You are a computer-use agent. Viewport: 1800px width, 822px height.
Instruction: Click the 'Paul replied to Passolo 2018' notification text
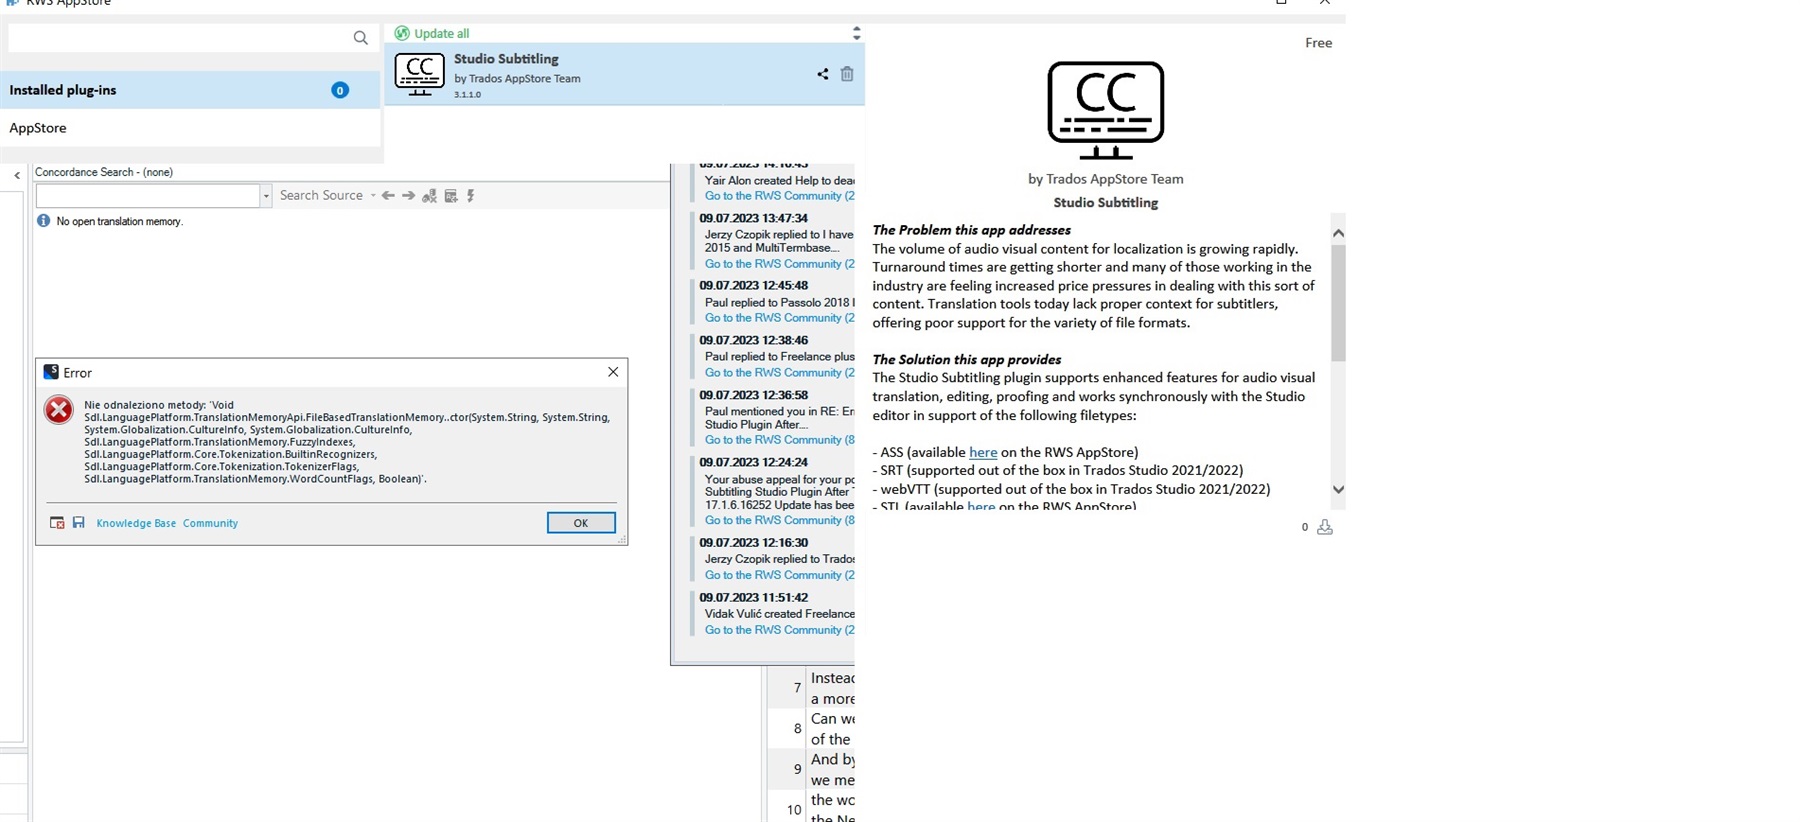coord(779,302)
